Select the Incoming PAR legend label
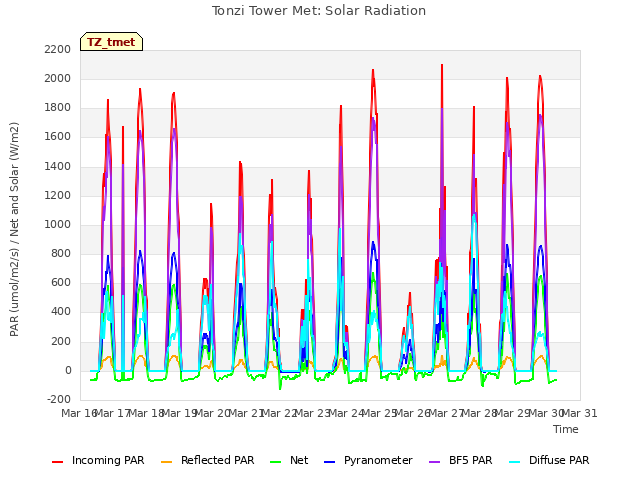Image resolution: width=640 pixels, height=480 pixels. pos(108,460)
